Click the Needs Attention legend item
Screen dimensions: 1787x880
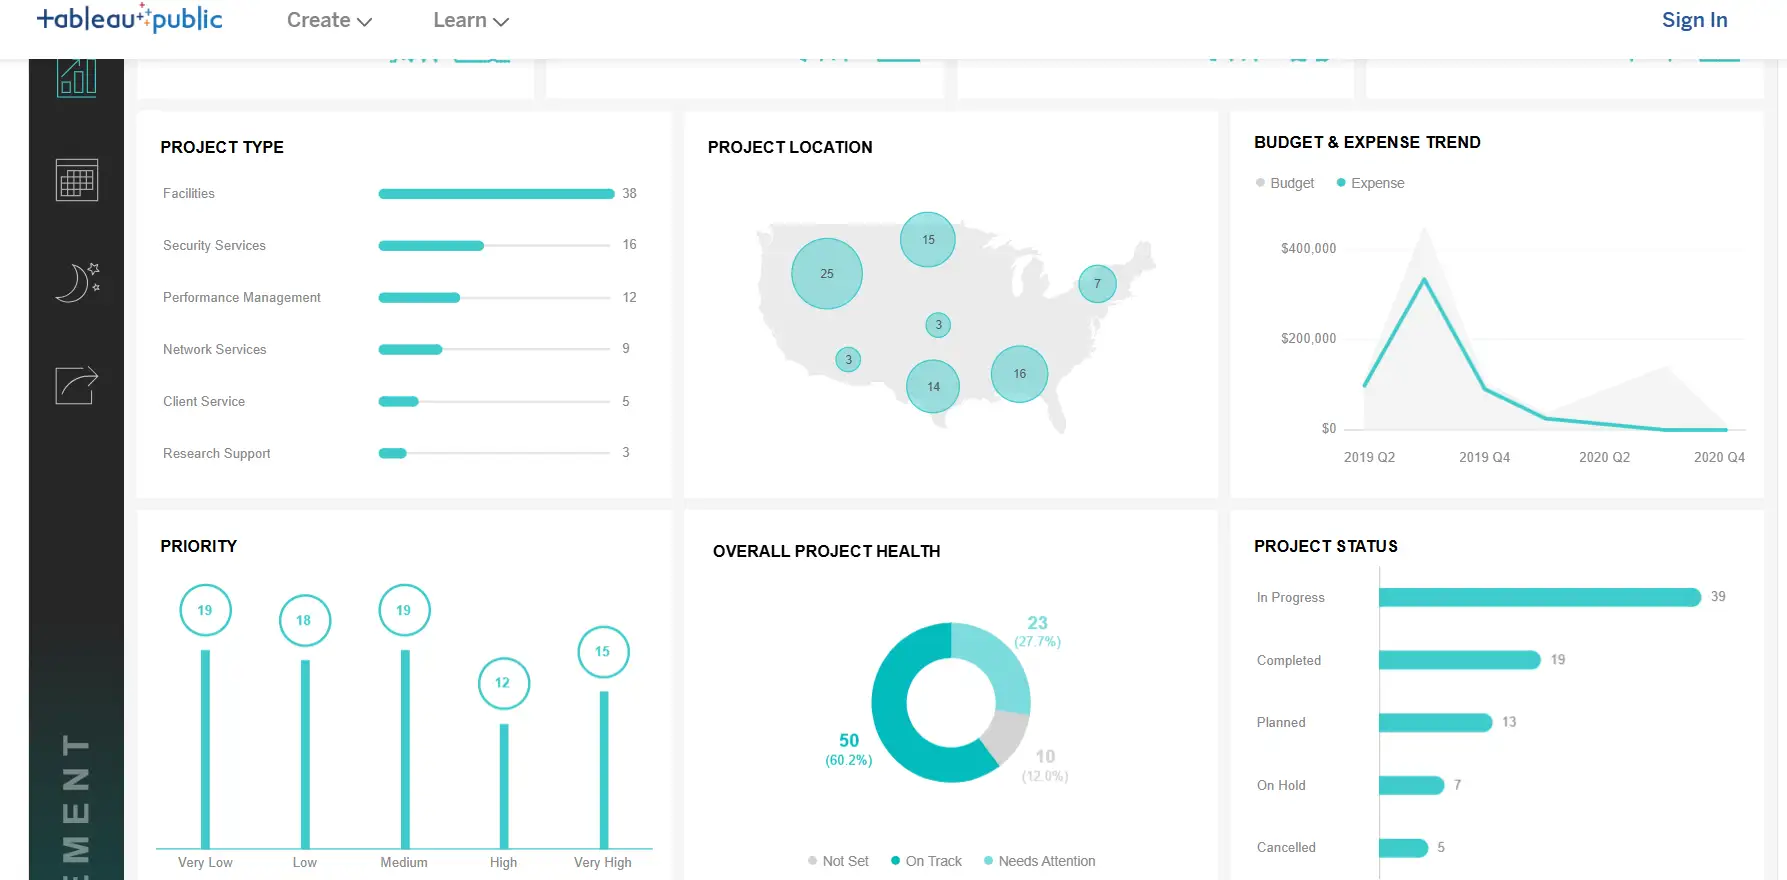pos(1040,861)
